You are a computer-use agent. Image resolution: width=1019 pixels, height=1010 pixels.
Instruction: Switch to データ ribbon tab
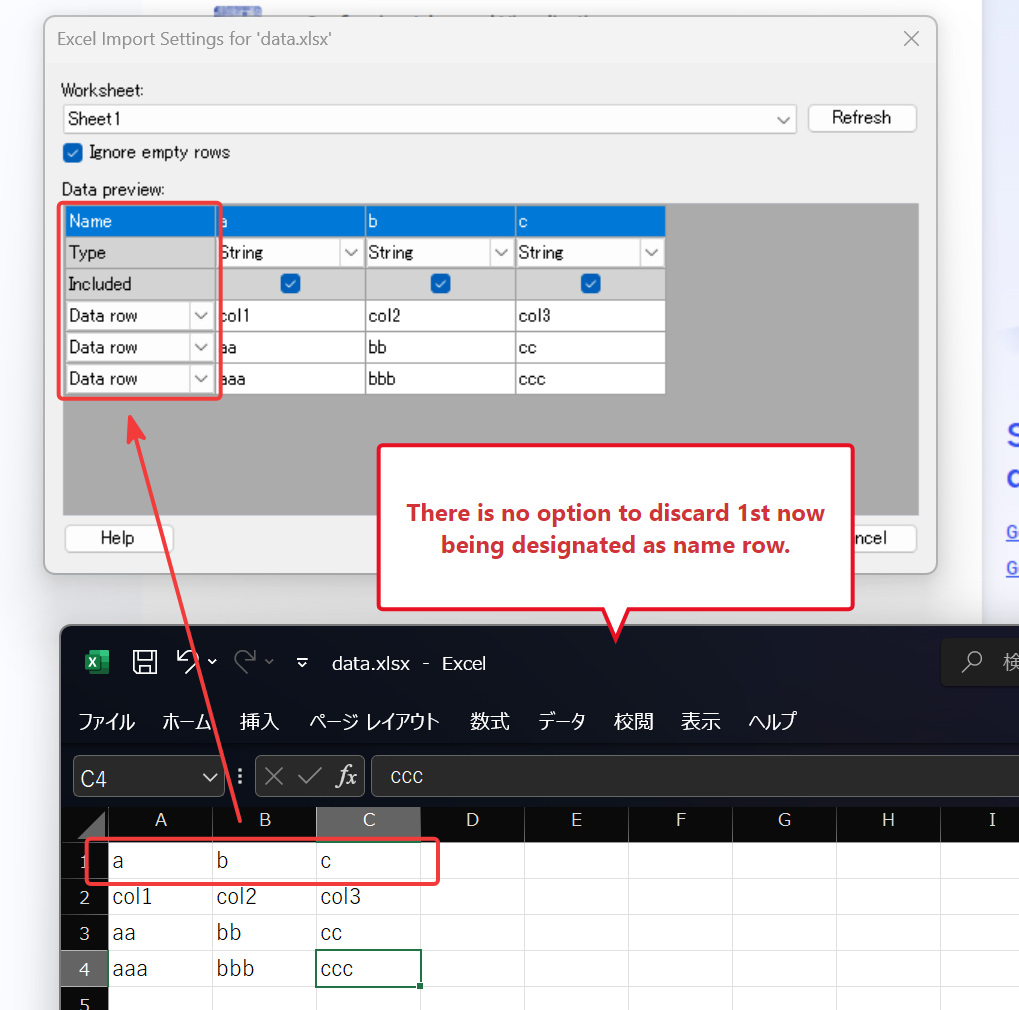561,721
